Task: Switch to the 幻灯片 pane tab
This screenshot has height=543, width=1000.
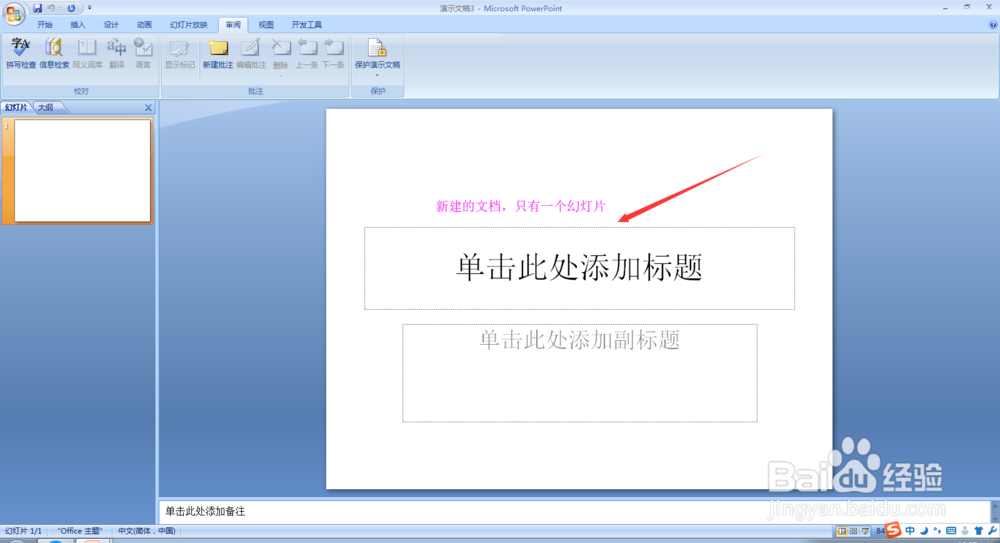Action: 16,107
